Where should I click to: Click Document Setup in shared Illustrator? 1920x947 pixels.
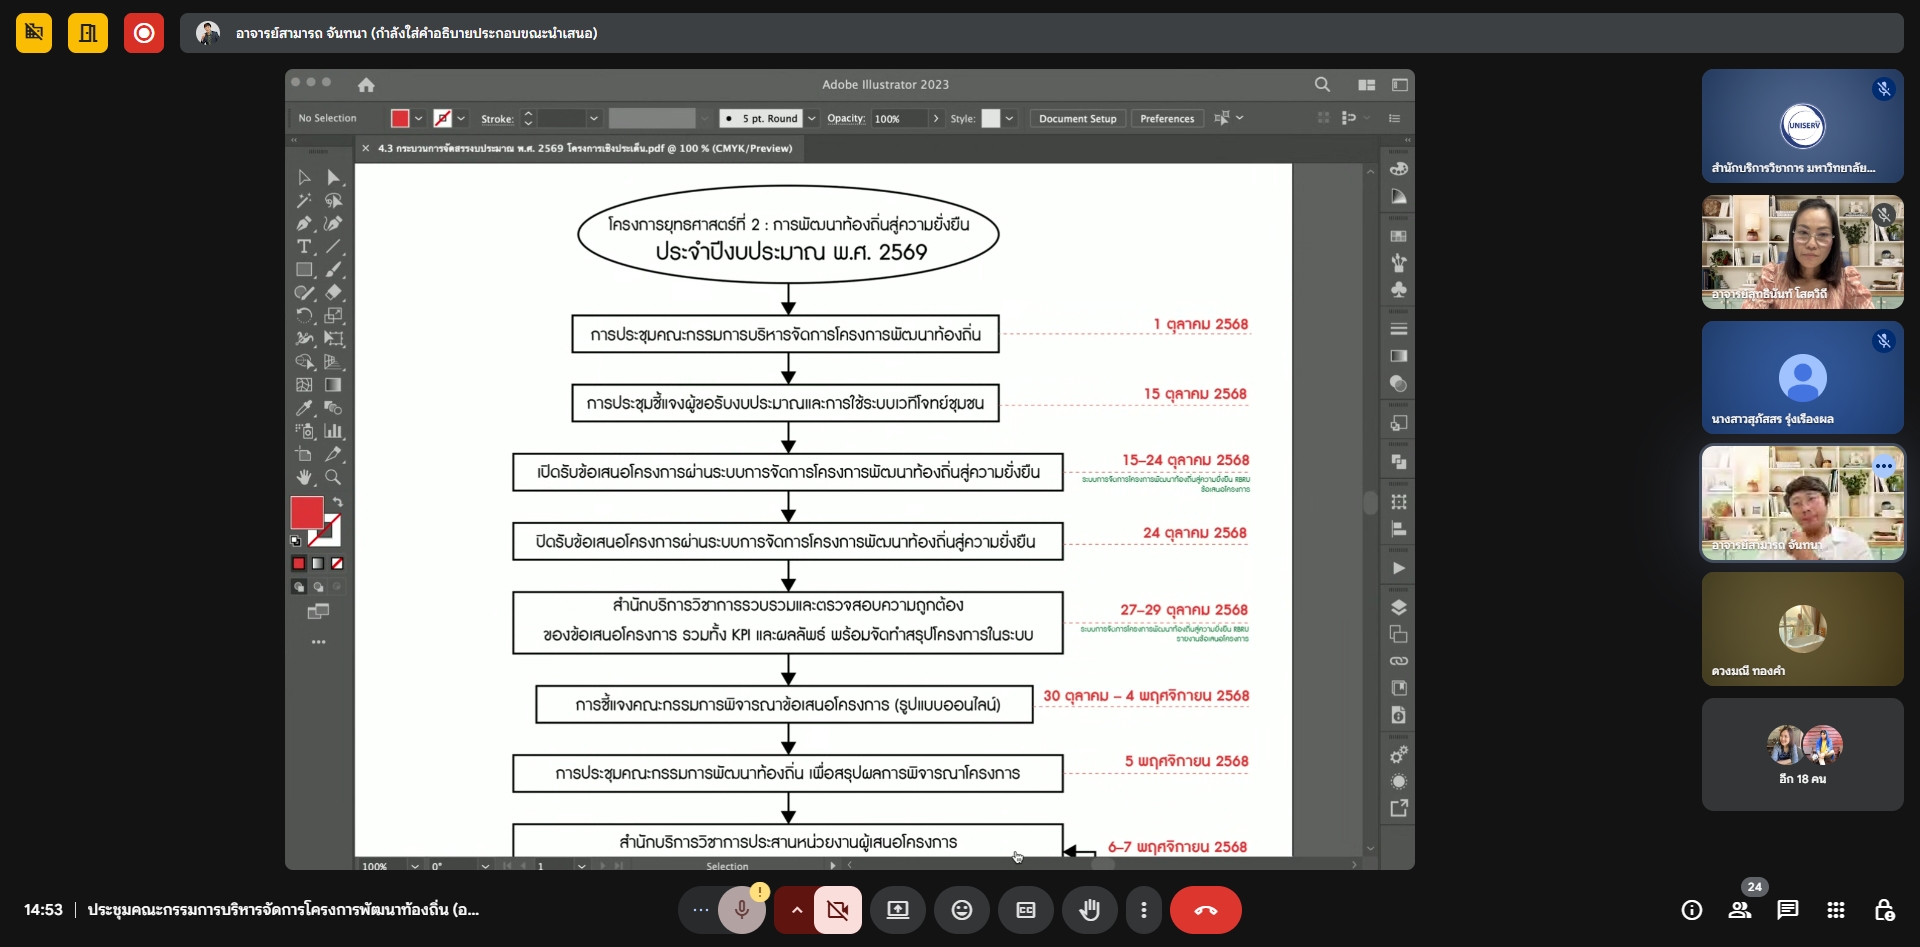click(x=1077, y=118)
